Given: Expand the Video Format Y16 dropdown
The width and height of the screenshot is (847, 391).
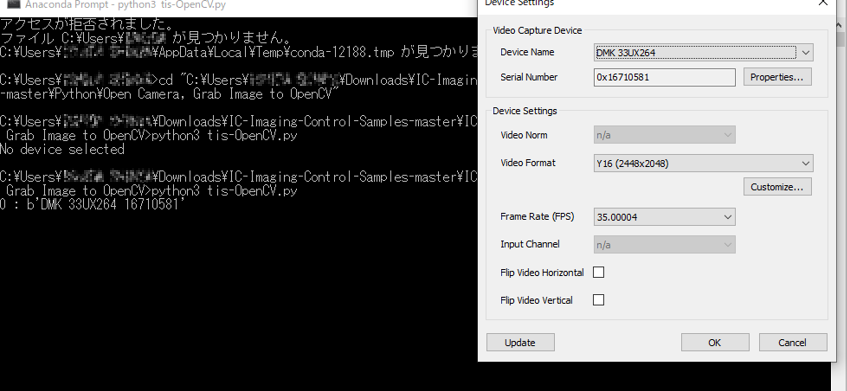Looking at the screenshot, I should pyautogui.click(x=703, y=163).
